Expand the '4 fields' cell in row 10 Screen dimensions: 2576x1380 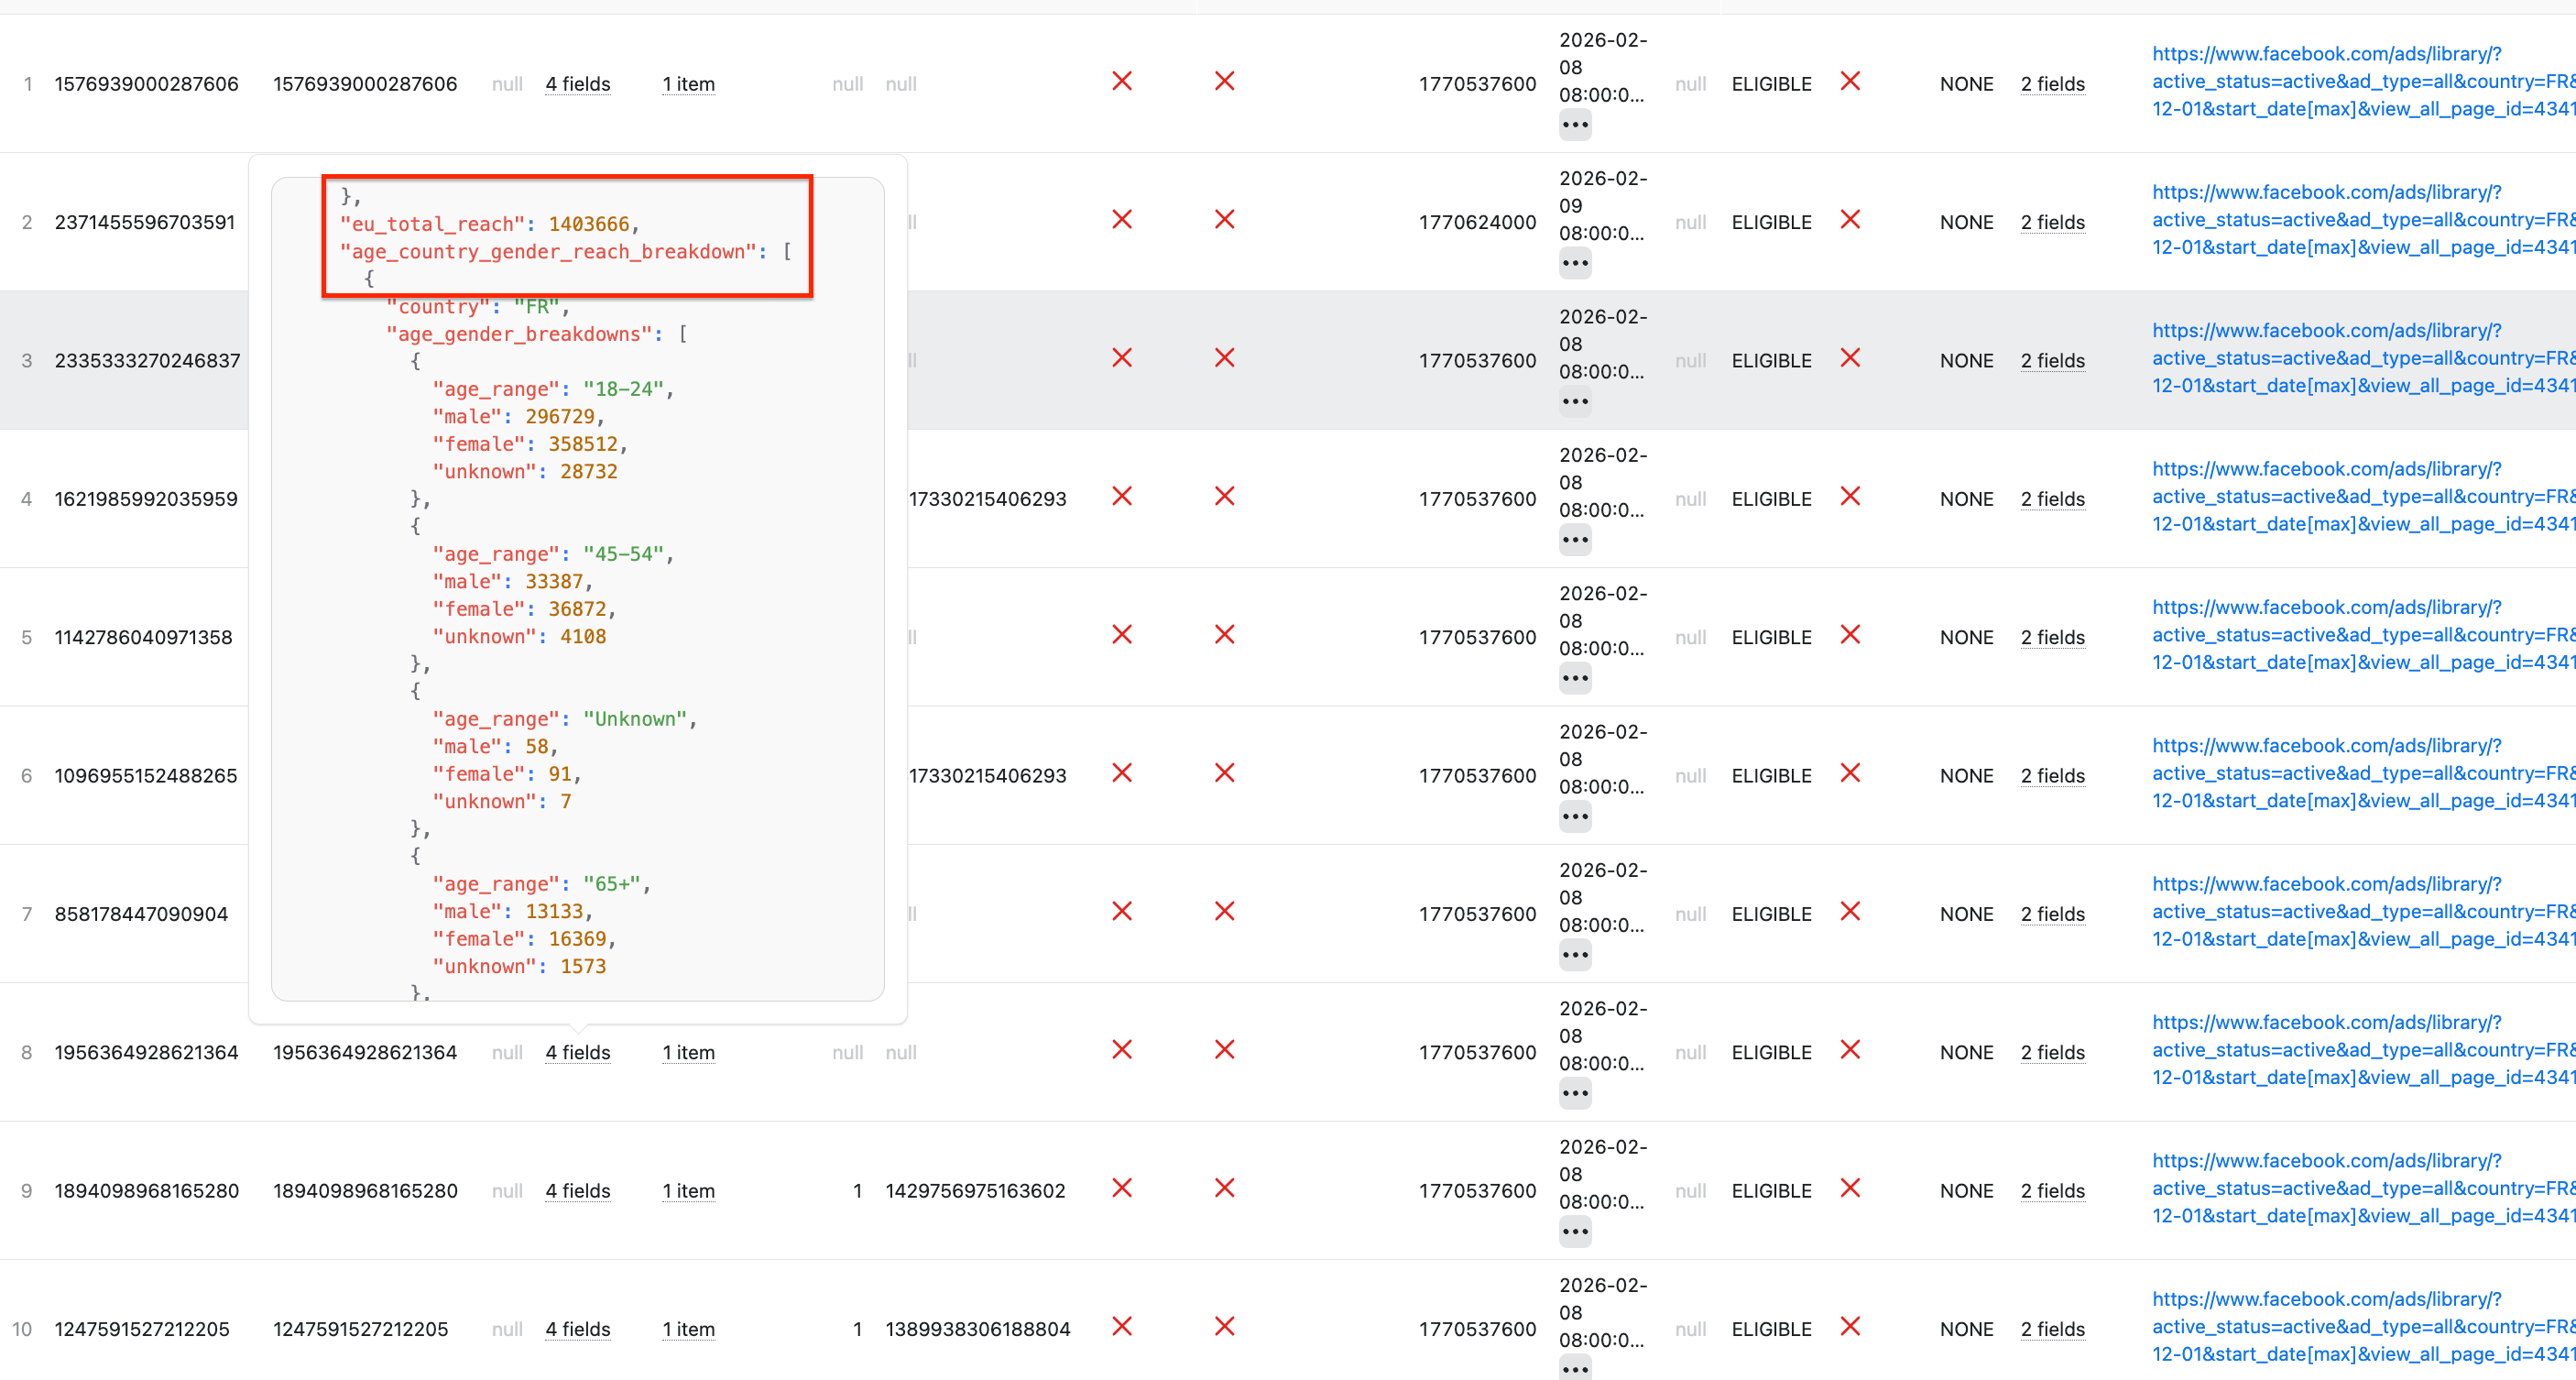(x=578, y=1330)
